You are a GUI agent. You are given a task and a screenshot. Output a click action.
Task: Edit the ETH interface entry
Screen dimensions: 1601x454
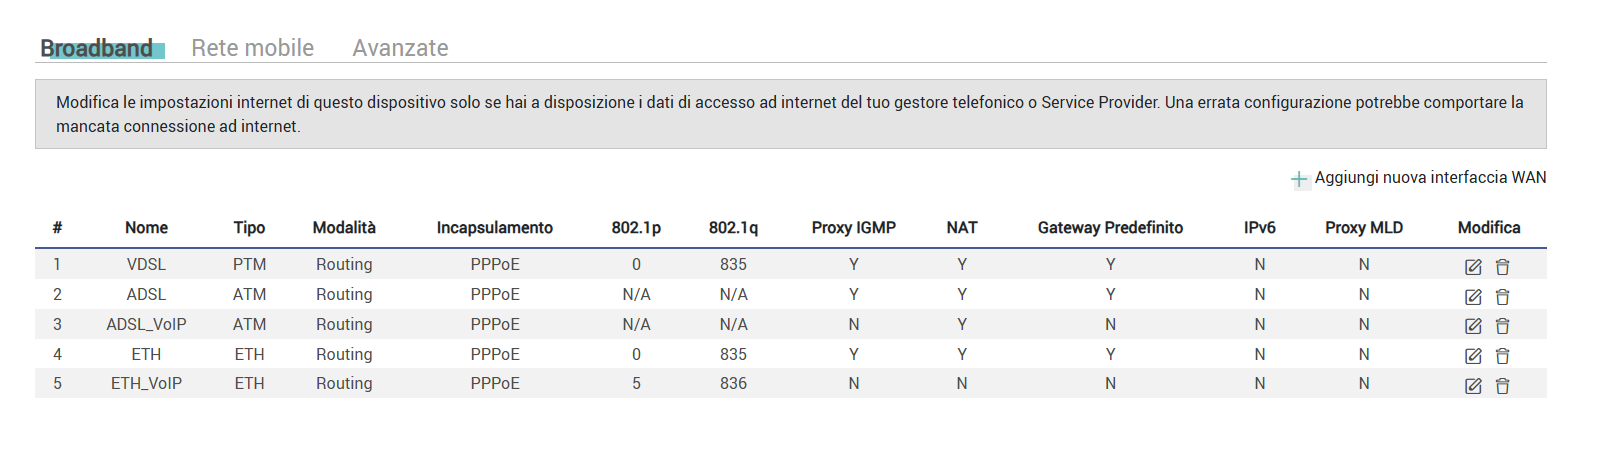click(x=1473, y=356)
